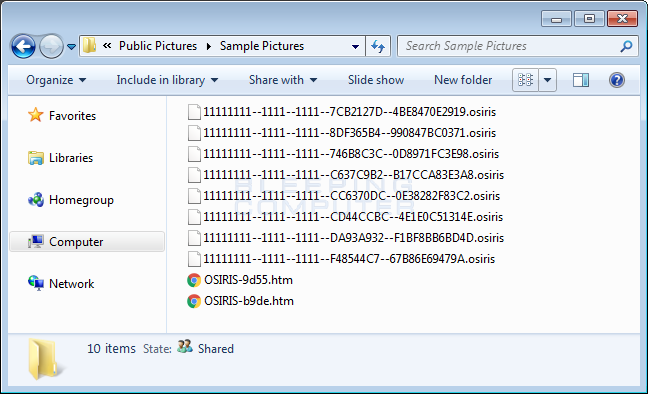Select file ending 0D8971FC3E98.osiris

[x=351, y=154]
